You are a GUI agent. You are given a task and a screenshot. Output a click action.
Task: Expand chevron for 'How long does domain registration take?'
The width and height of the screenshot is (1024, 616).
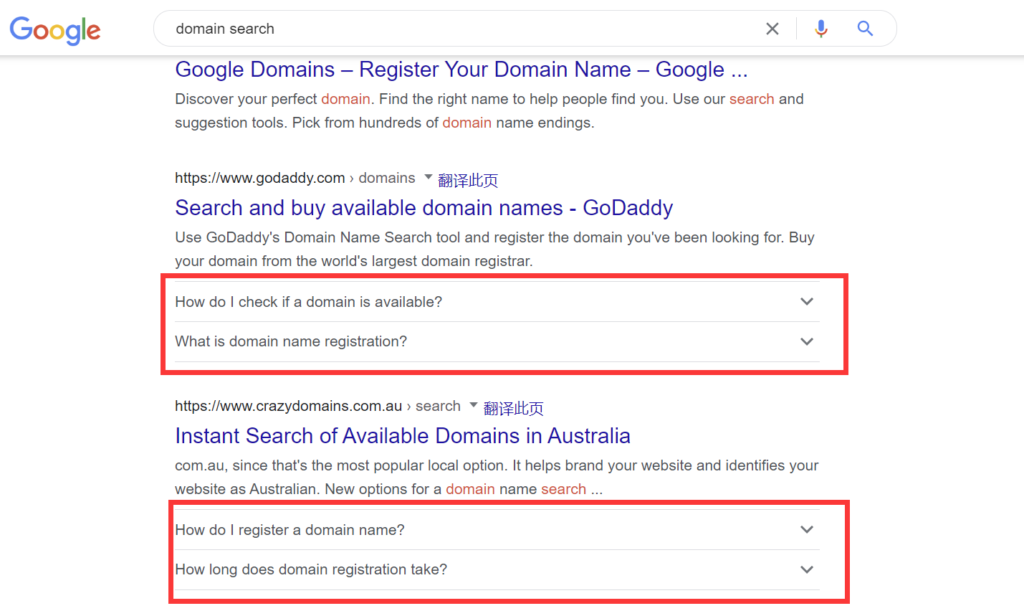click(x=807, y=570)
